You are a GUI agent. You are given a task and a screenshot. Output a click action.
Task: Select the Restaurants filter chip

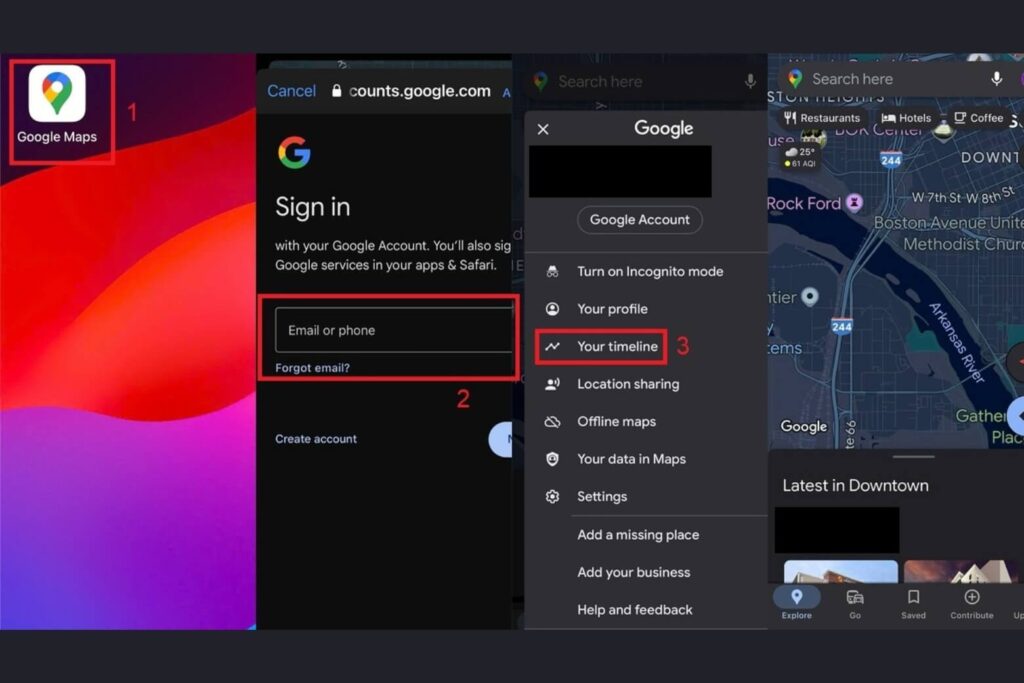point(821,118)
